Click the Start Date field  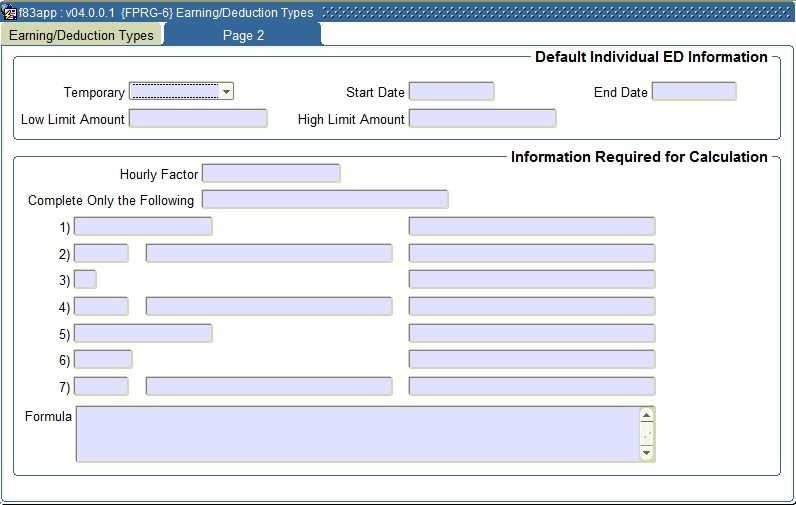point(451,92)
